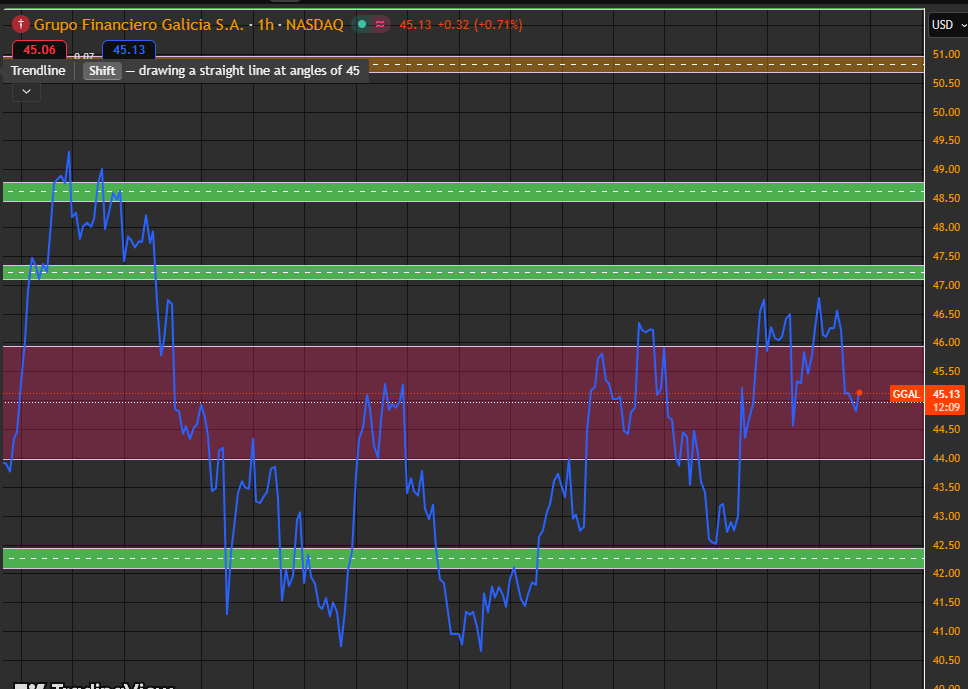The height and width of the screenshot is (689, 968).
Task: Click the 43.00 price scale label
Action: coord(946,516)
